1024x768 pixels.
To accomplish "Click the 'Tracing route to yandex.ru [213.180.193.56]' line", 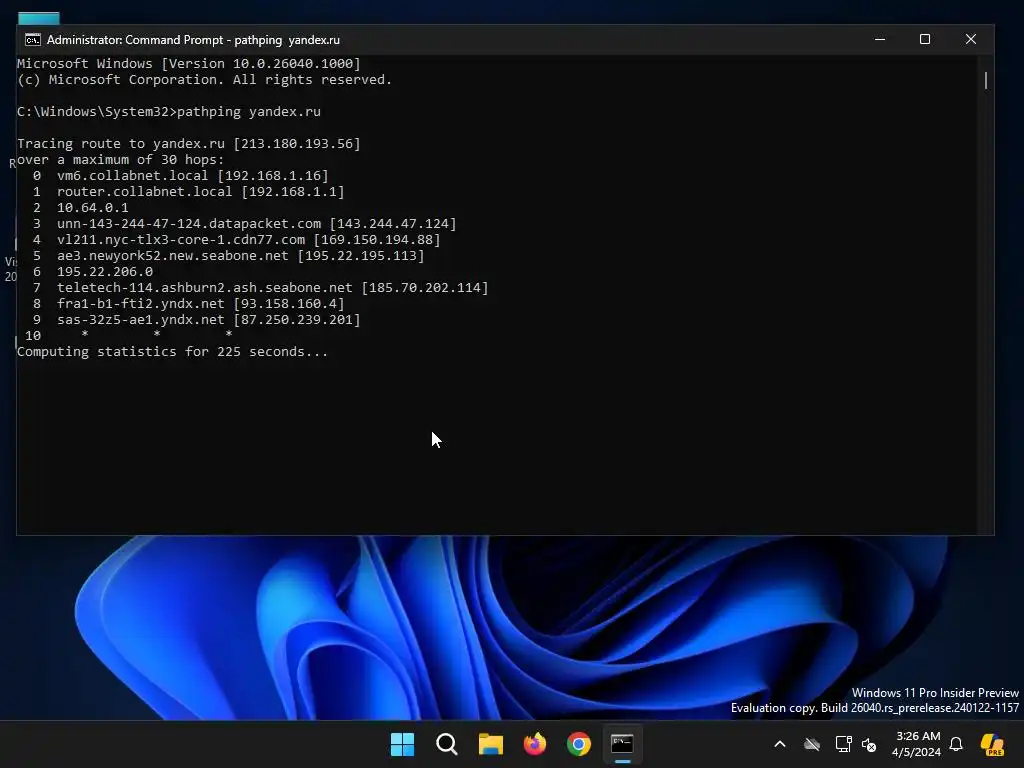I will pyautogui.click(x=189, y=144).
